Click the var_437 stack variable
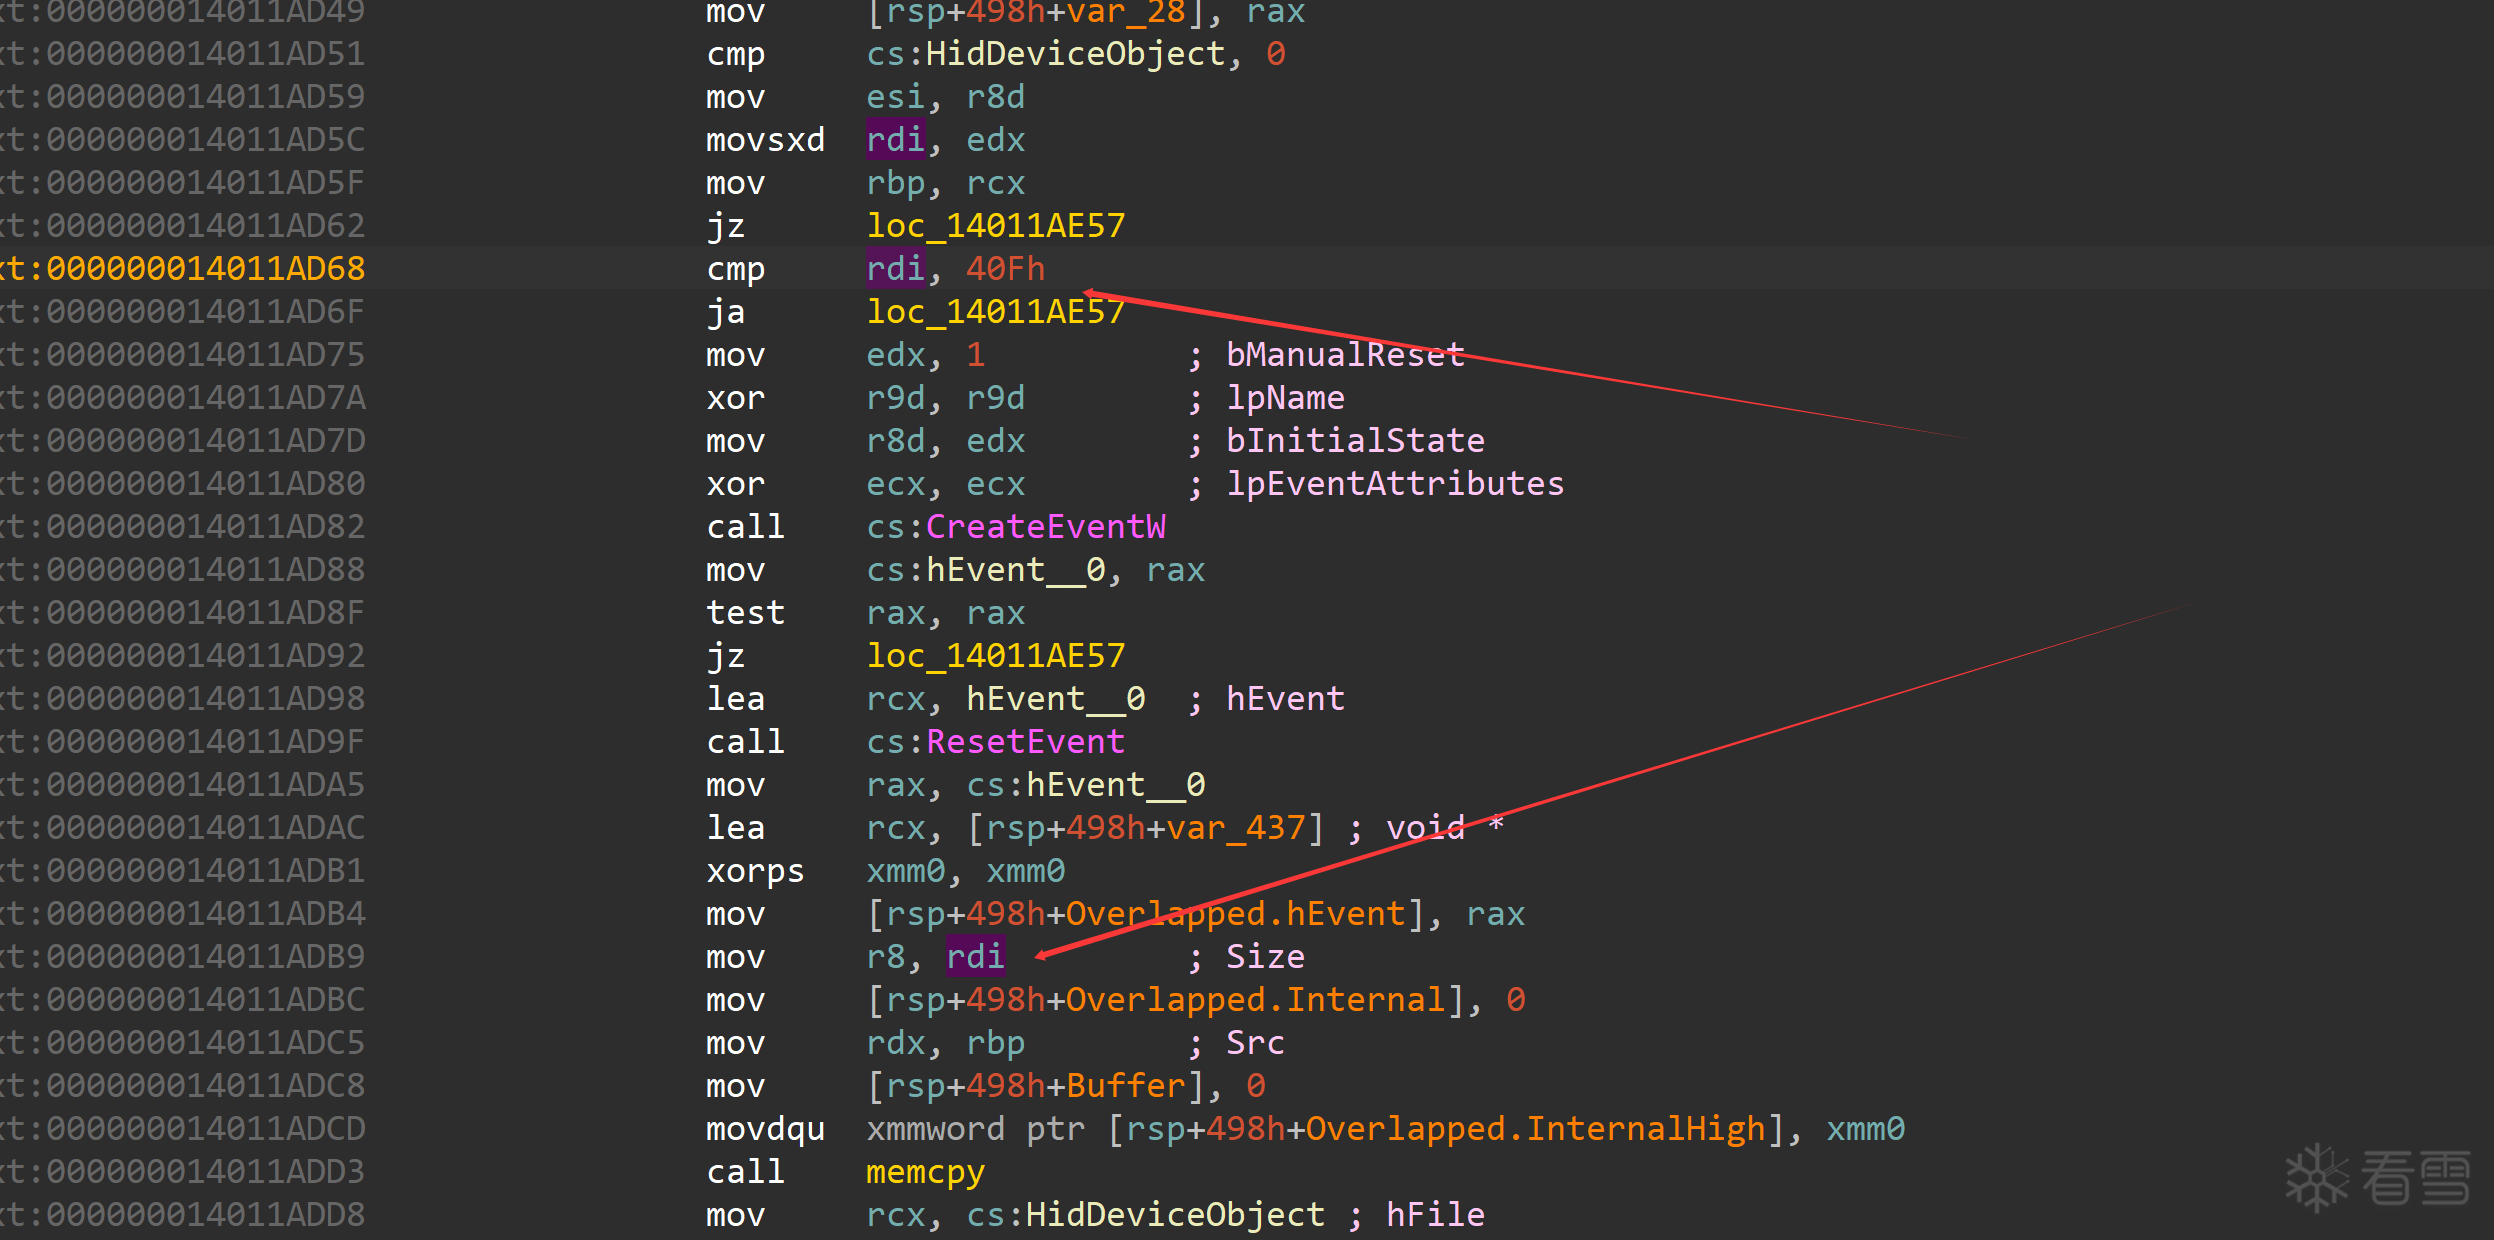Screen dimensions: 2494x1240 (1235, 828)
